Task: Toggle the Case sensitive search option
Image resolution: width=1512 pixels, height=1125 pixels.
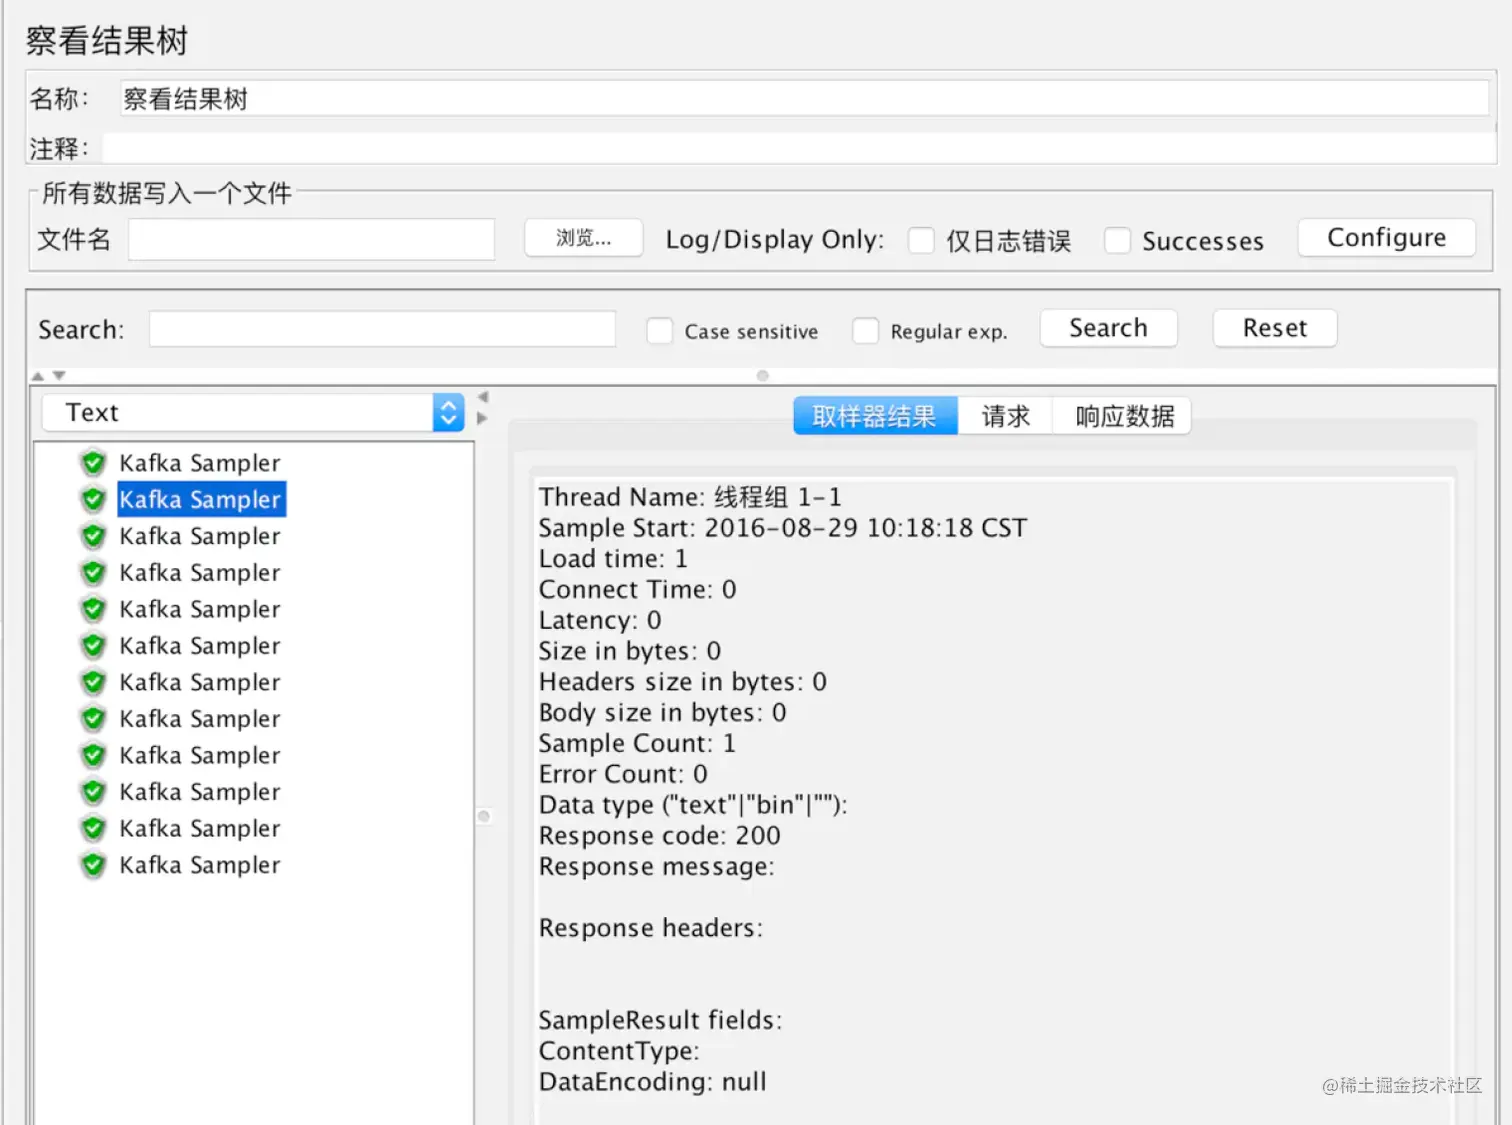Action: 660,330
